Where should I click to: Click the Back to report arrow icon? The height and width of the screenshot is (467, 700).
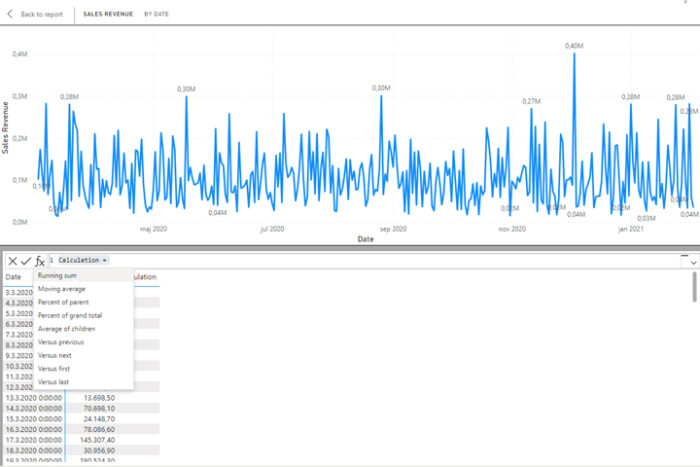point(10,14)
